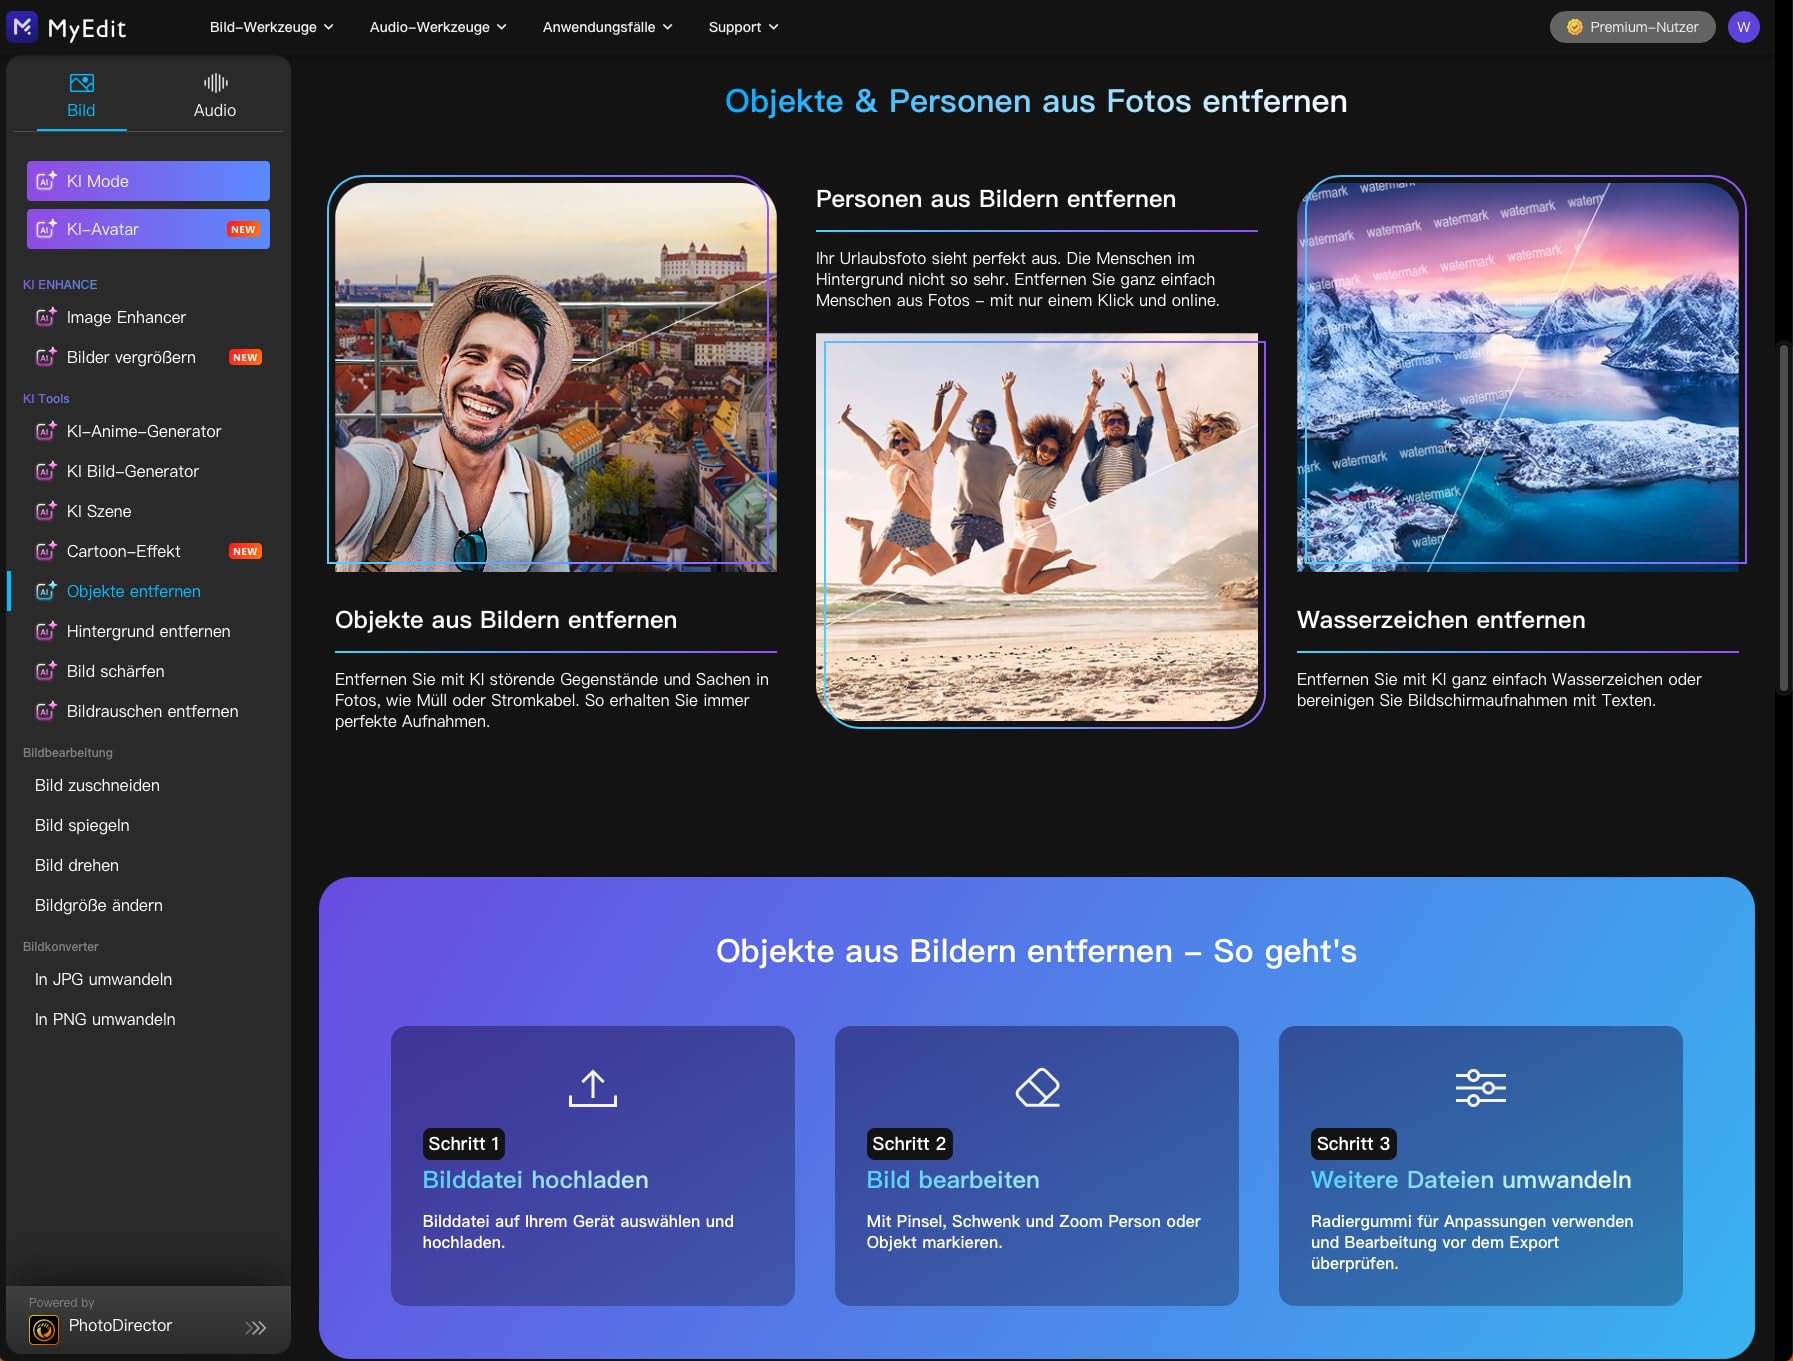
Task: Click the eraser icon in Schritt 2
Action: pos(1037,1088)
